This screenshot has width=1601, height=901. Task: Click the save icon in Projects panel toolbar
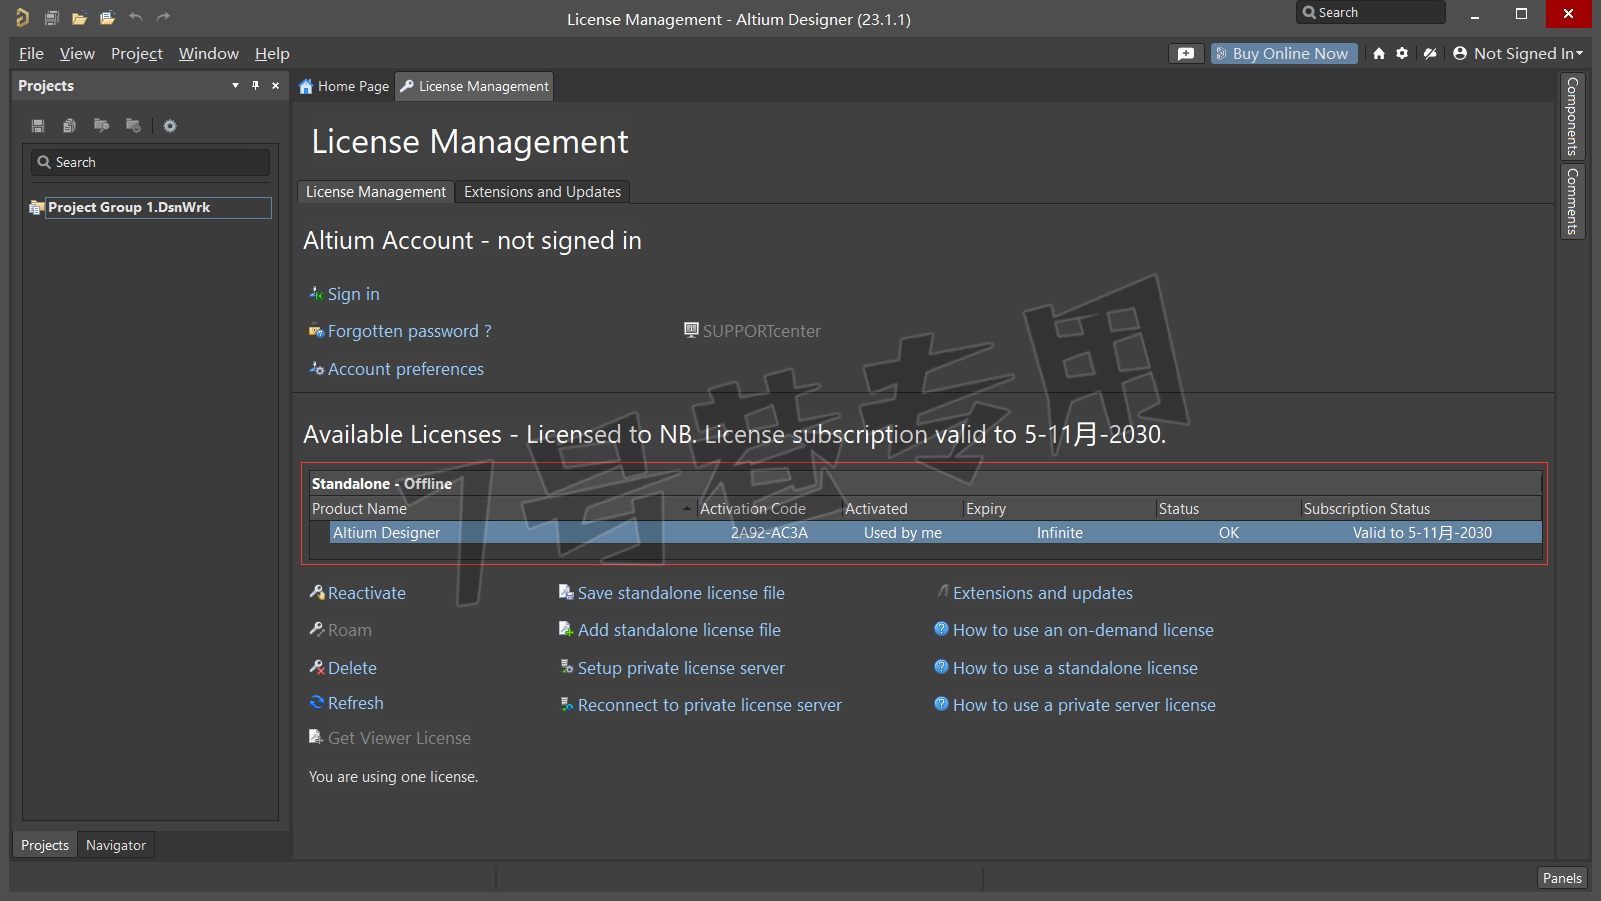tap(38, 126)
